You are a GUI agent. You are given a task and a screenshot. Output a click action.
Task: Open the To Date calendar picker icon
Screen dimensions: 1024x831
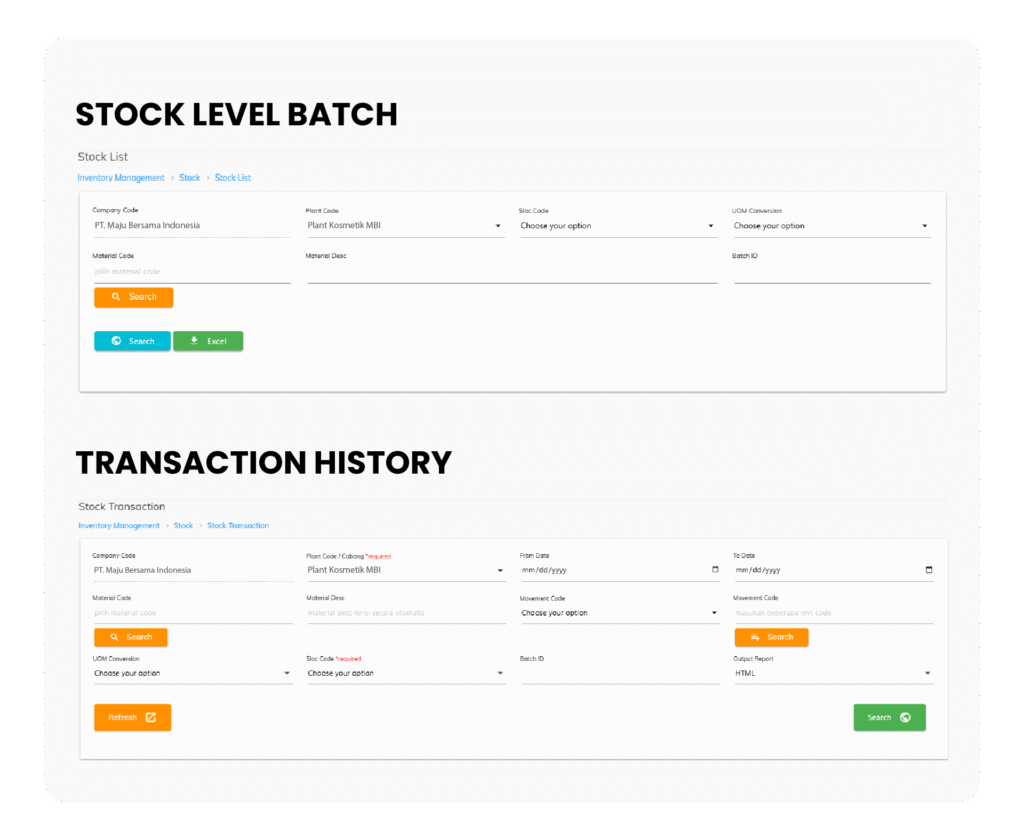(929, 570)
